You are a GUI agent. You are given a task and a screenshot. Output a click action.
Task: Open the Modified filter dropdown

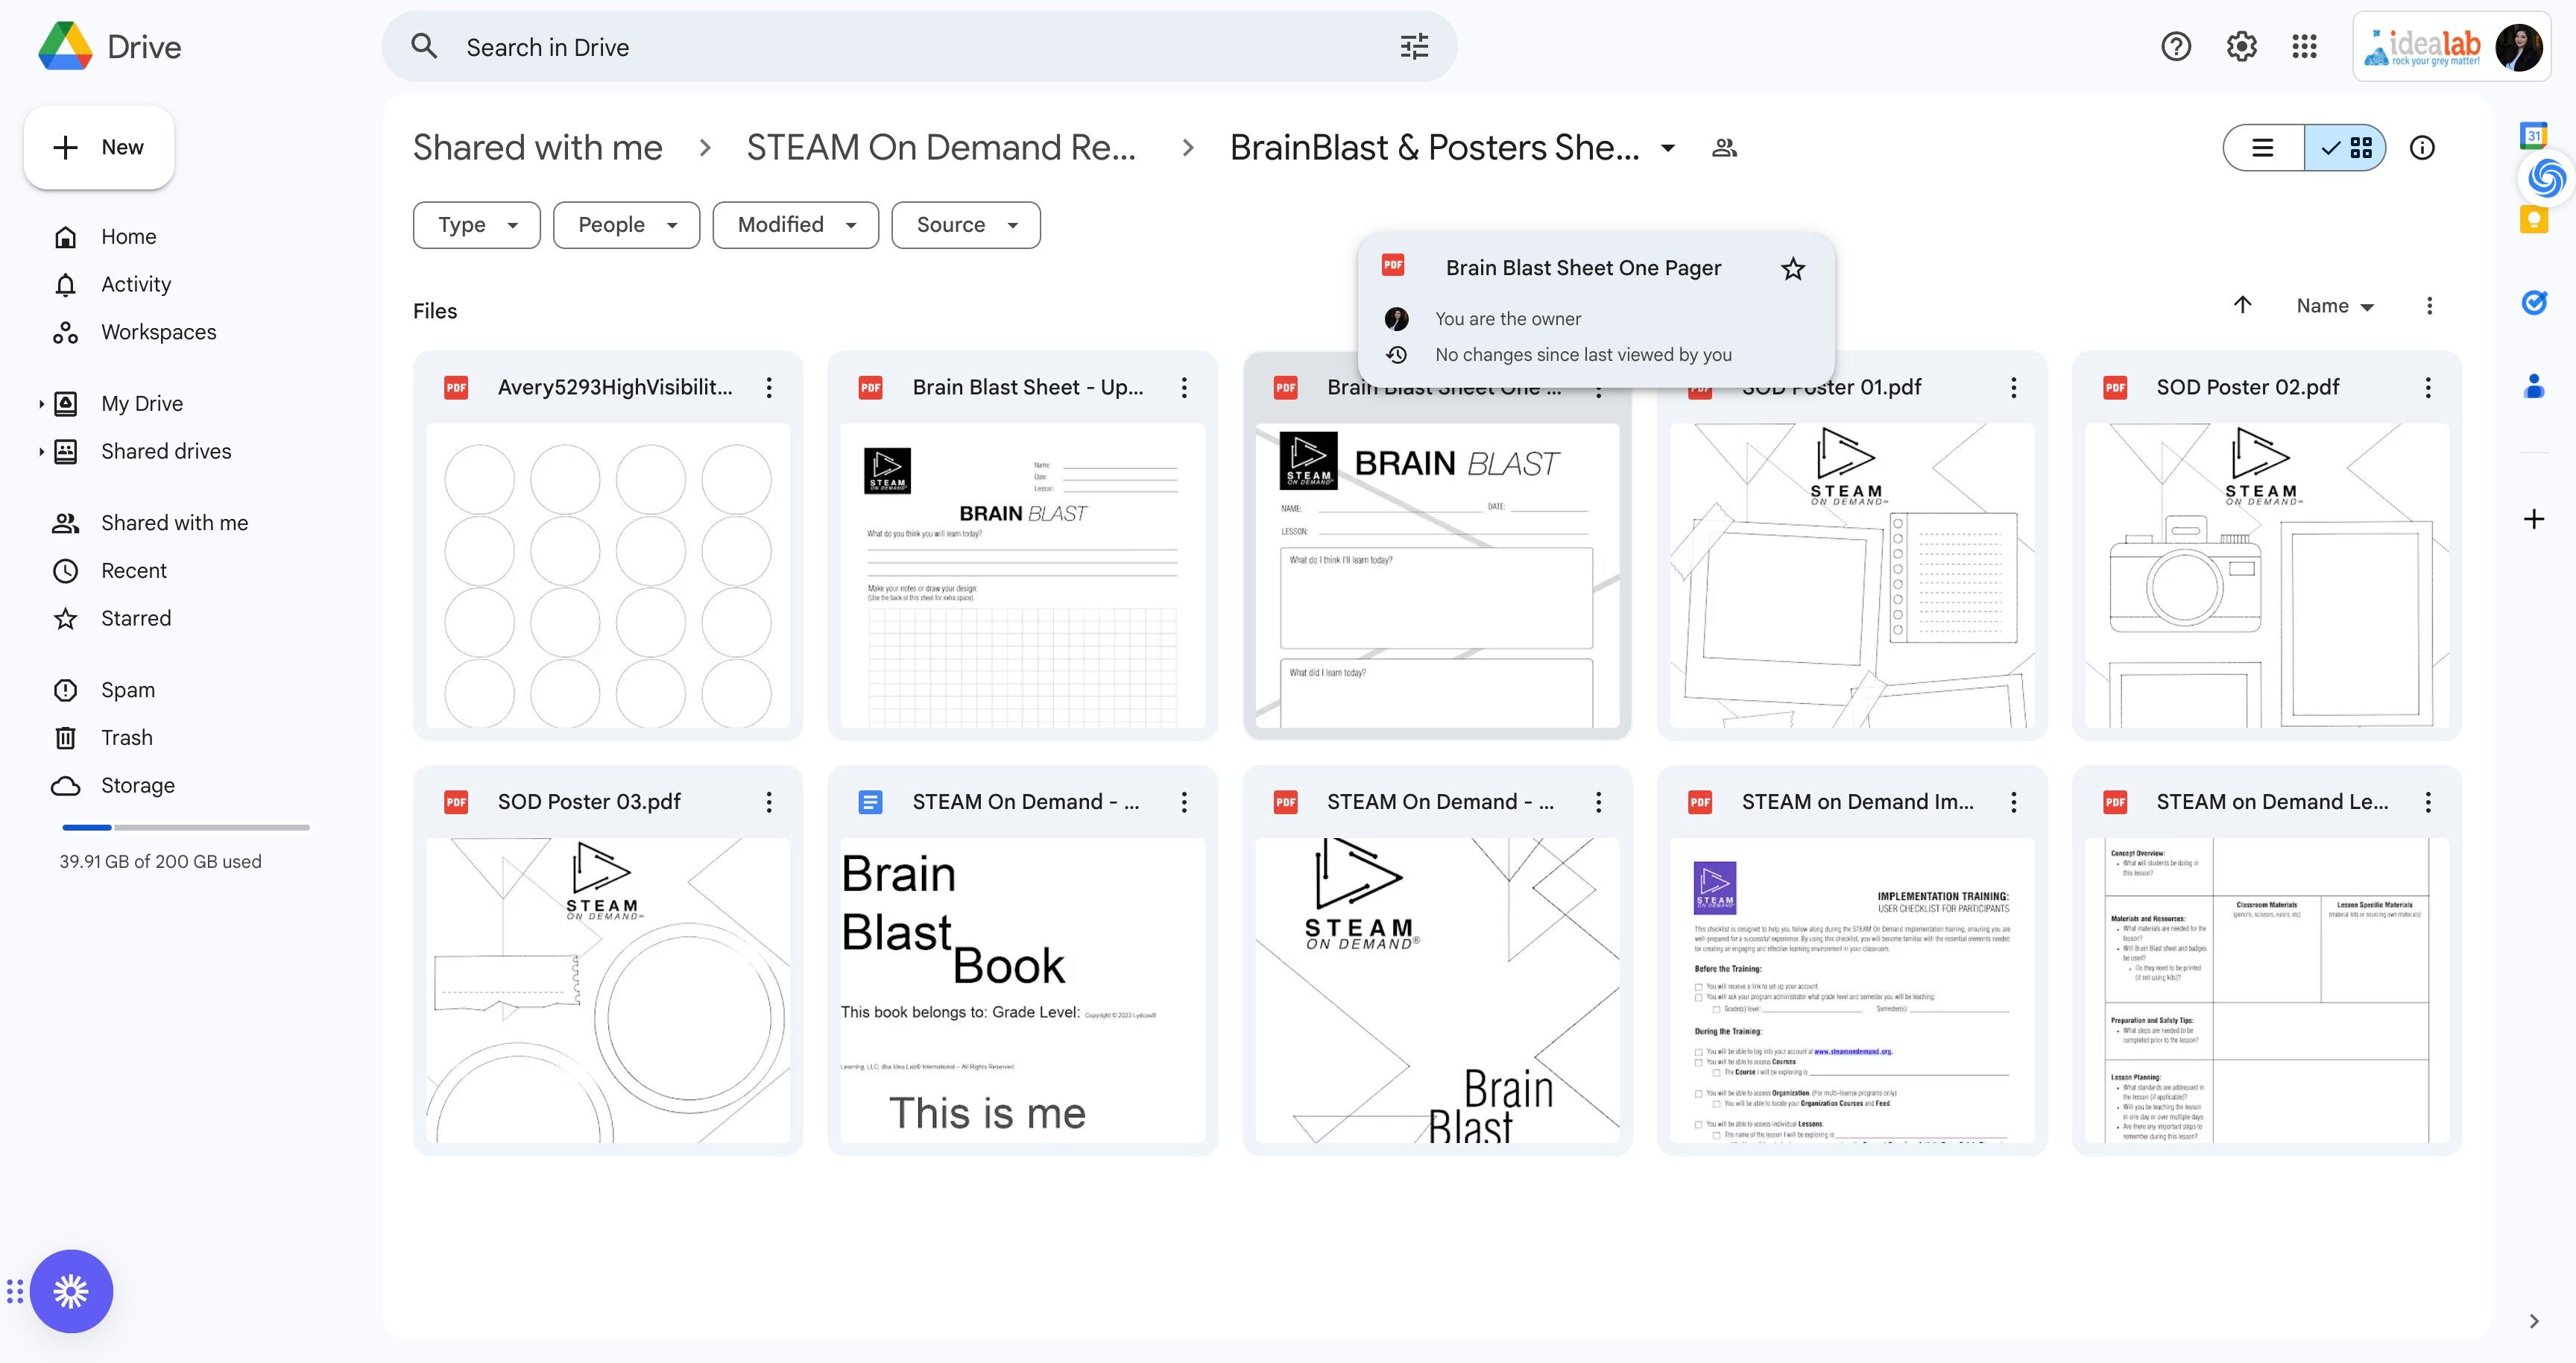click(795, 225)
